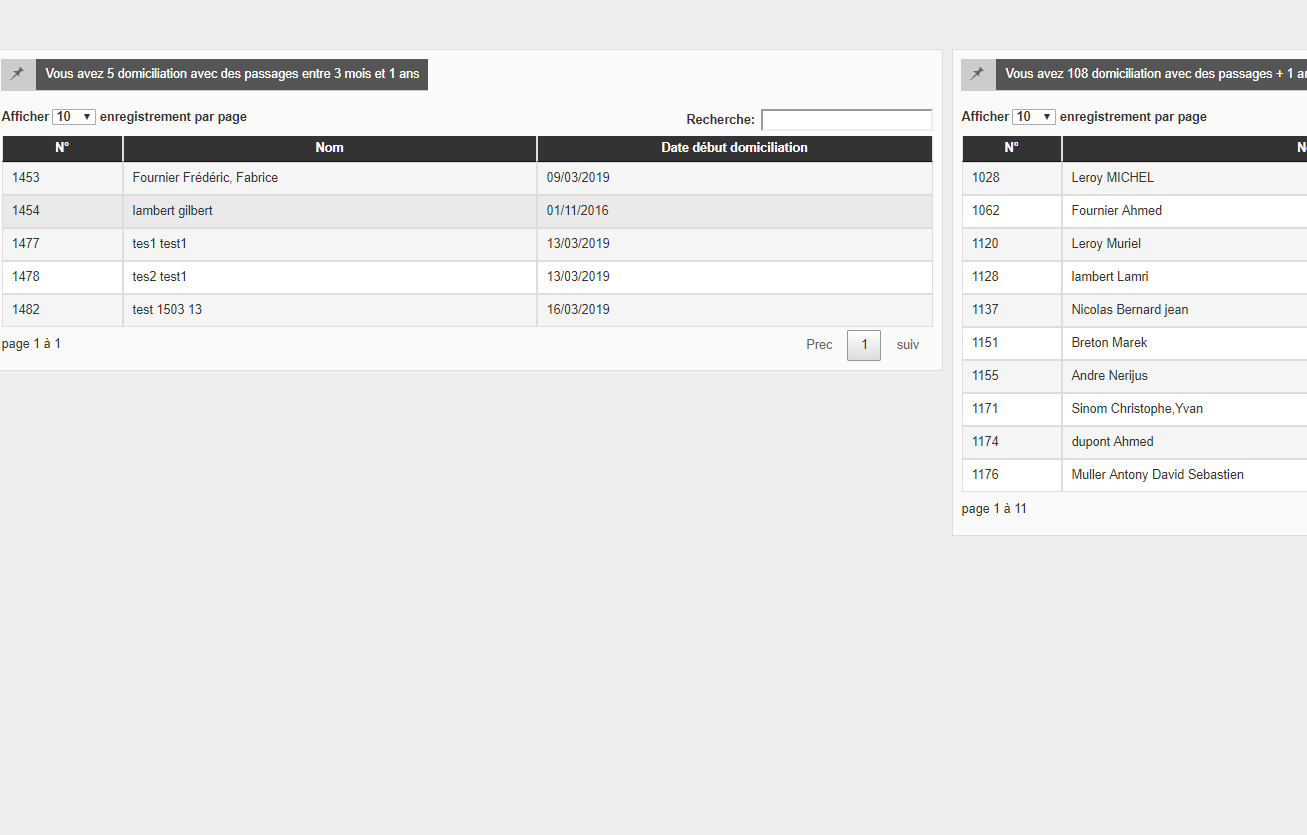Click number 1482 cell
1307x835 pixels.
click(62, 310)
